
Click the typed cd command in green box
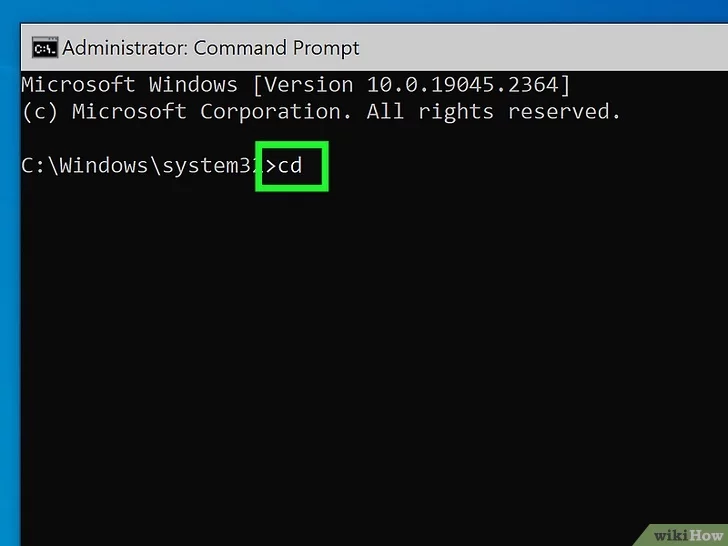pos(290,166)
